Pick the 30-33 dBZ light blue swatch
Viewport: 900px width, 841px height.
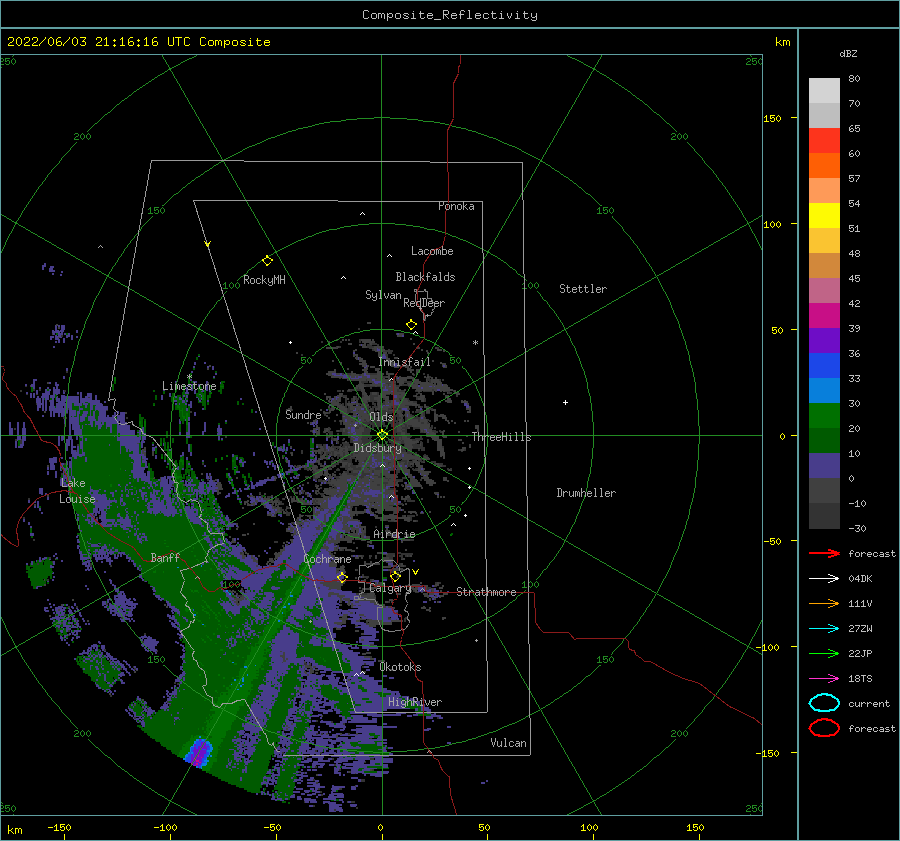pyautogui.click(x=824, y=390)
